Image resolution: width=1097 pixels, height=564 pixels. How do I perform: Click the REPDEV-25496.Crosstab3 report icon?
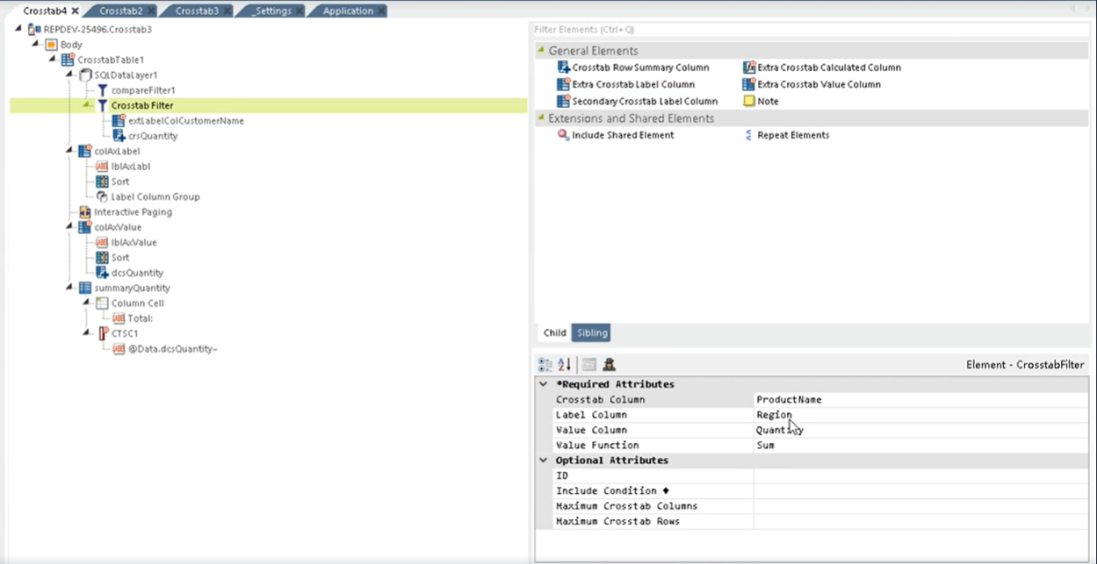click(x=34, y=29)
